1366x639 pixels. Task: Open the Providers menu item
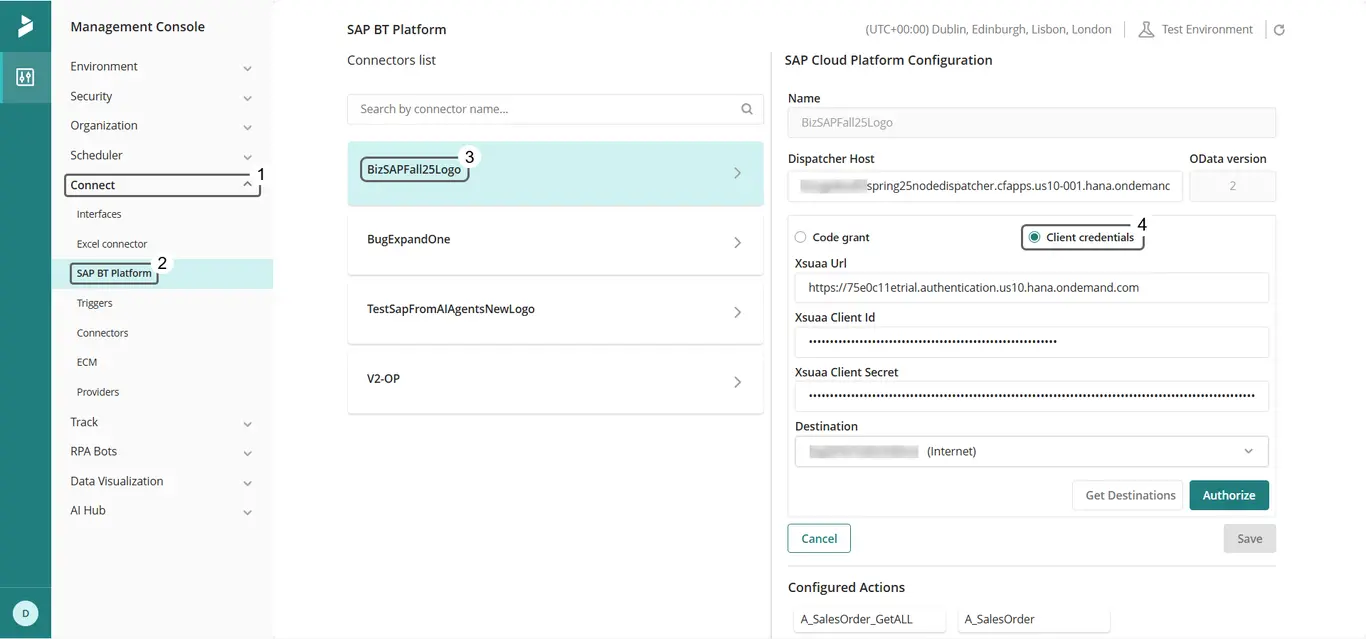pyautogui.click(x=98, y=392)
